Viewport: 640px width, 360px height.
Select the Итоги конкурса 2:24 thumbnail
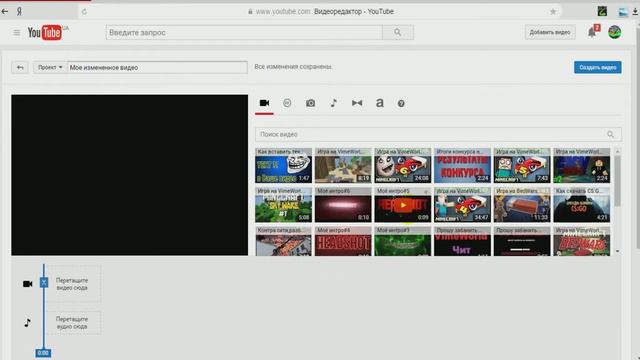point(462,166)
